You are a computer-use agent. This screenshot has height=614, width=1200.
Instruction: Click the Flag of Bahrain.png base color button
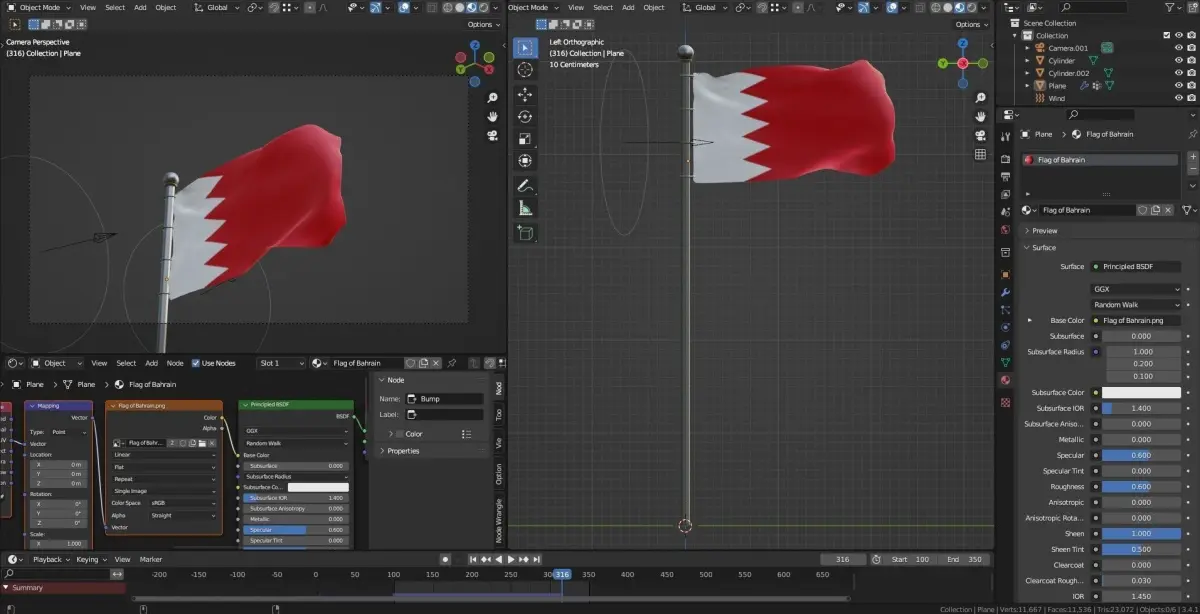coord(1136,320)
